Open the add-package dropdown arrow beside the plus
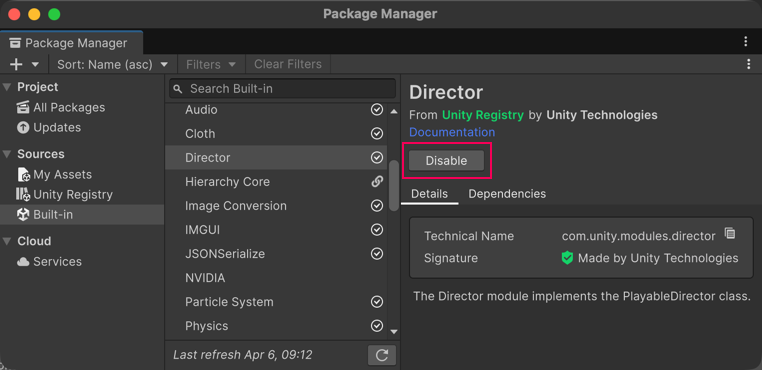762x370 pixels. (35, 64)
